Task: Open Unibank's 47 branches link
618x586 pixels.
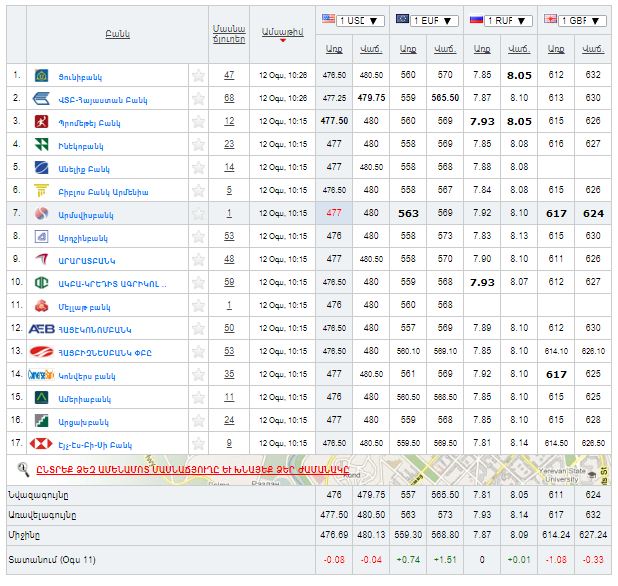Action: pyautogui.click(x=229, y=75)
